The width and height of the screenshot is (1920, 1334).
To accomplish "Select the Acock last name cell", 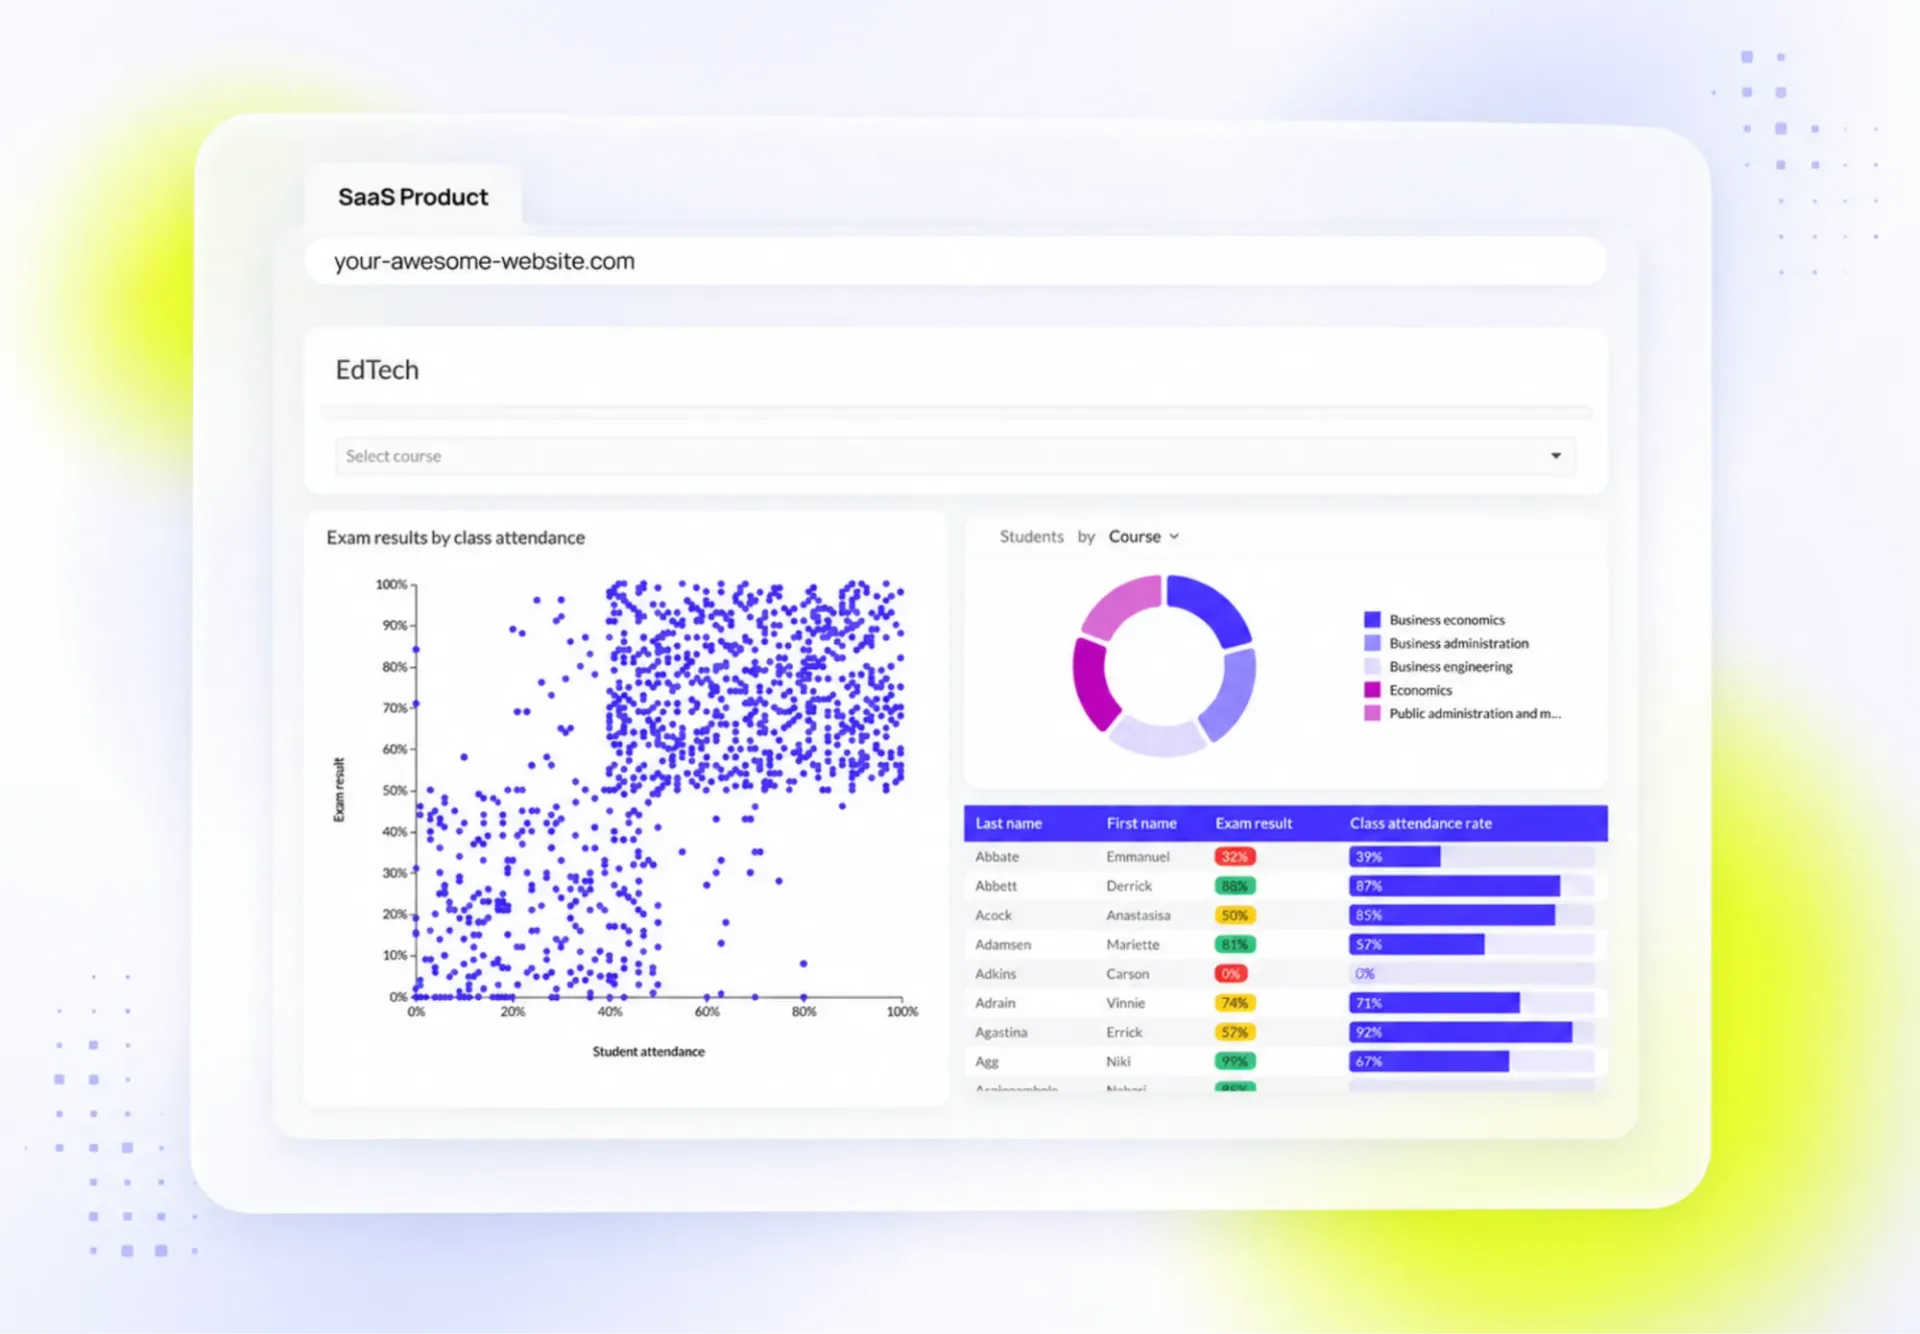I will pyautogui.click(x=993, y=915).
